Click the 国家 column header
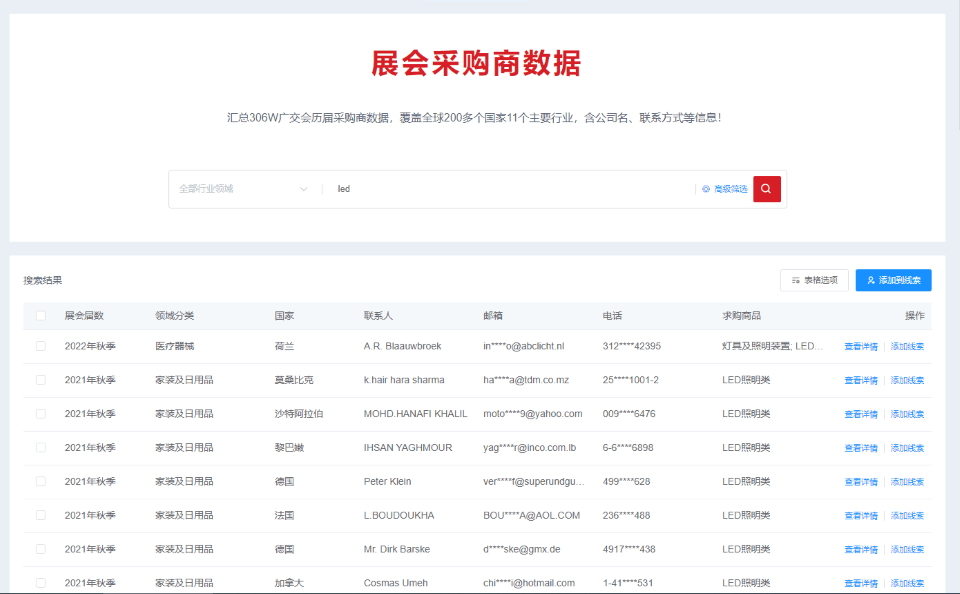Image resolution: width=960 pixels, height=594 pixels. [284, 316]
